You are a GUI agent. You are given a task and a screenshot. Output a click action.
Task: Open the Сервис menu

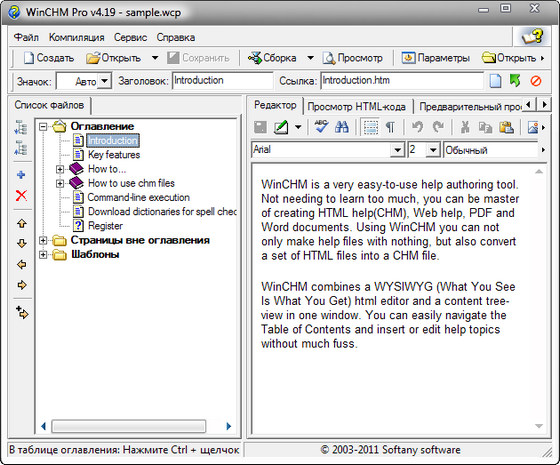pyautogui.click(x=130, y=38)
